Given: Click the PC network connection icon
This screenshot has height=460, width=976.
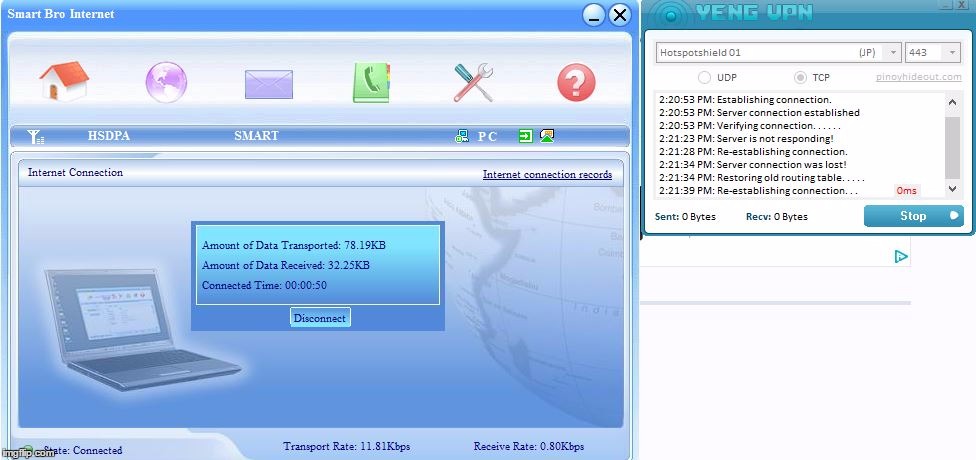Looking at the screenshot, I should 462,136.
